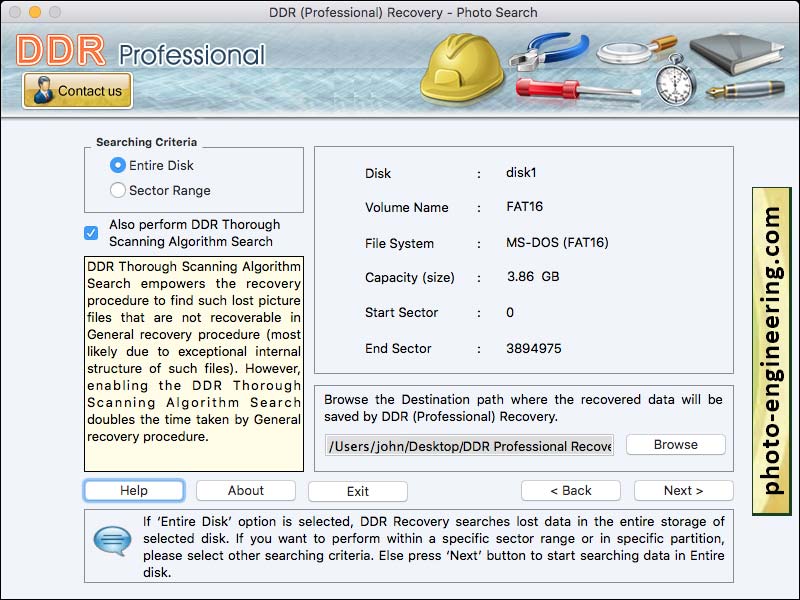
Task: Open the Help dialog
Action: (133, 490)
